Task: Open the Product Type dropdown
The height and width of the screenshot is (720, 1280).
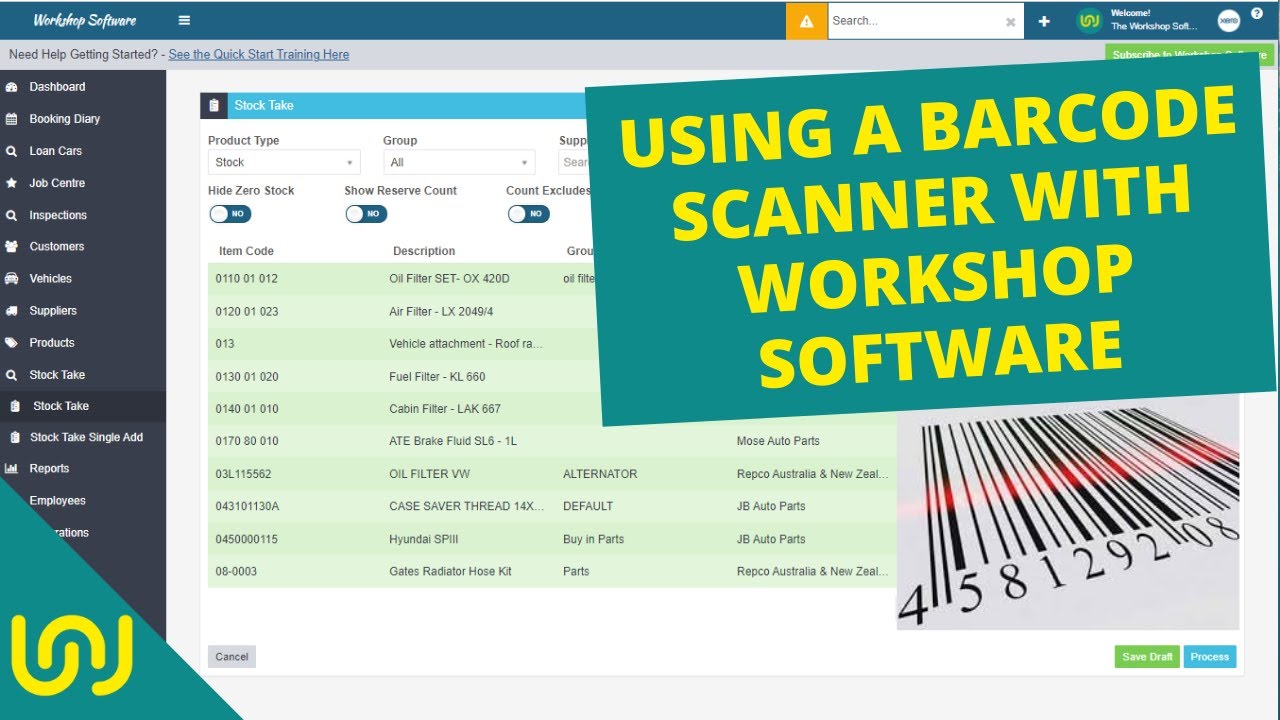Action: pyautogui.click(x=284, y=162)
